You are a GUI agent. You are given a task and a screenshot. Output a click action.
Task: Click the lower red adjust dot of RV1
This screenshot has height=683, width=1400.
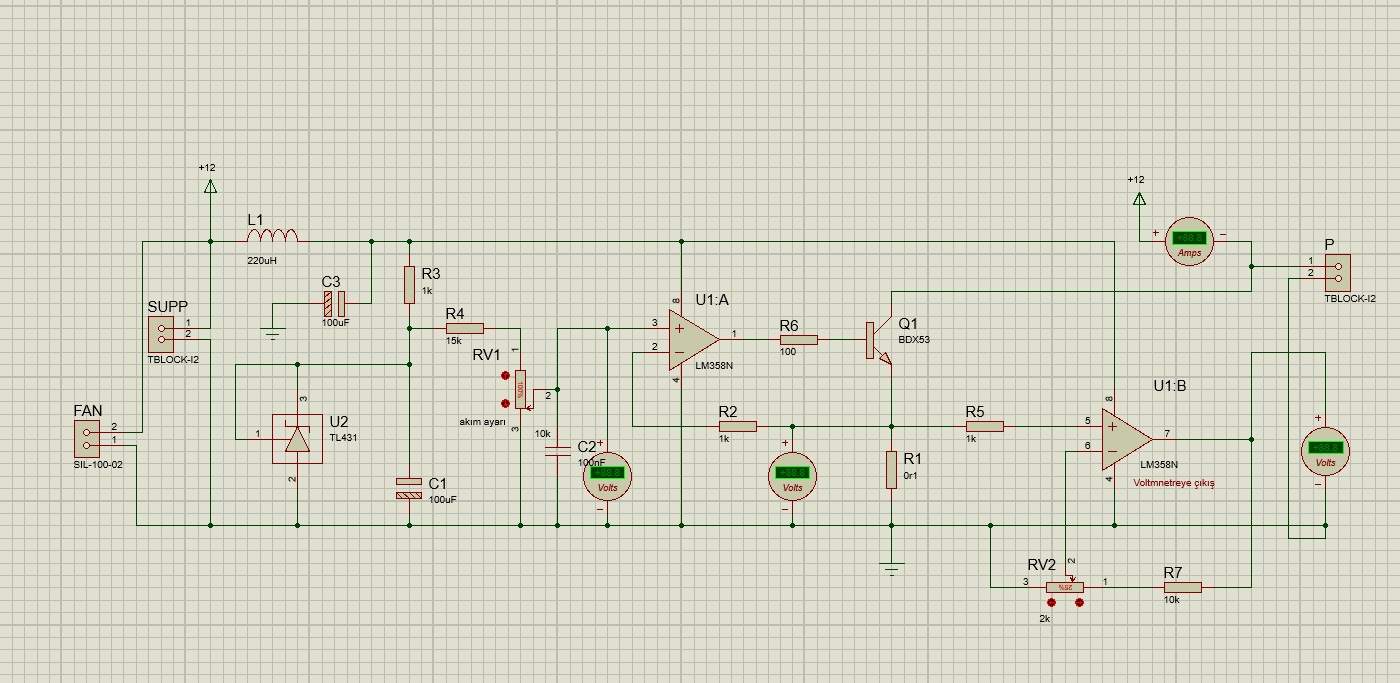tap(505, 404)
